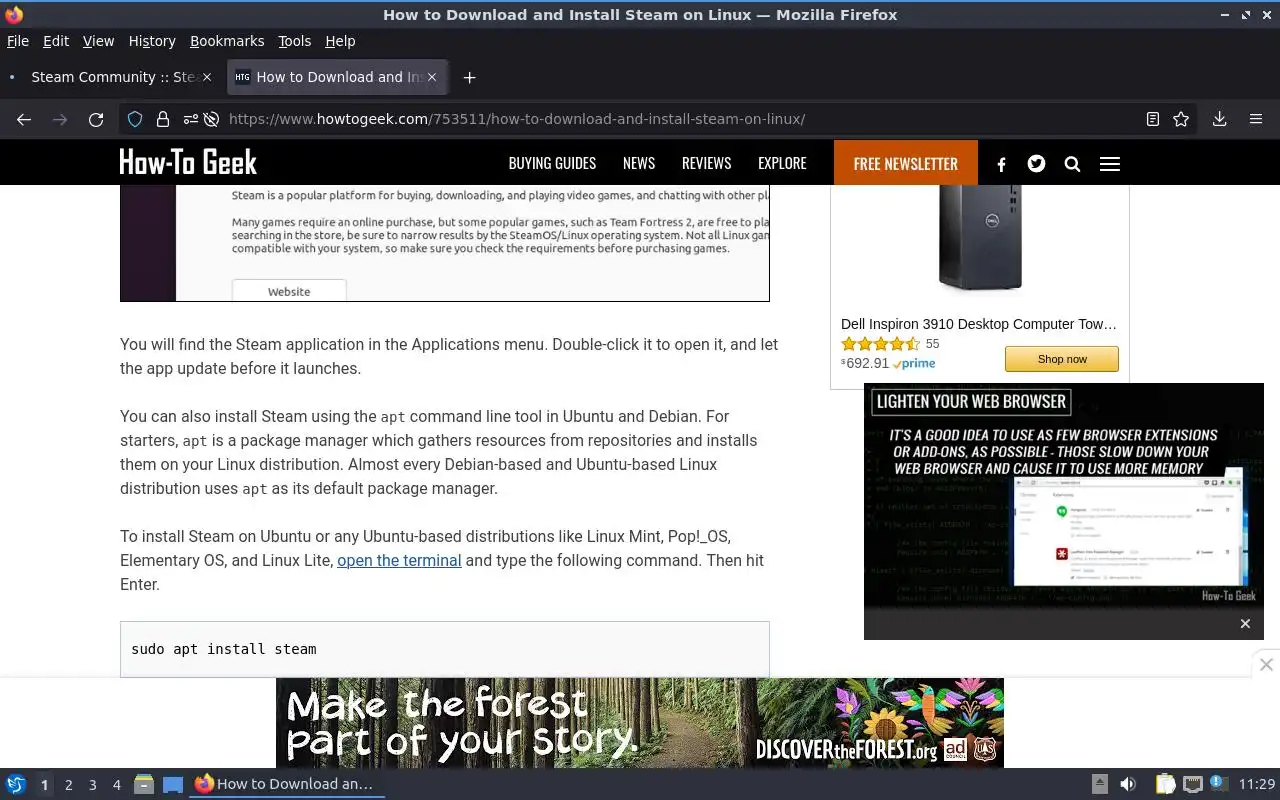Bookmark this page with the star
Image resolution: width=1280 pixels, height=800 pixels.
1181,119
